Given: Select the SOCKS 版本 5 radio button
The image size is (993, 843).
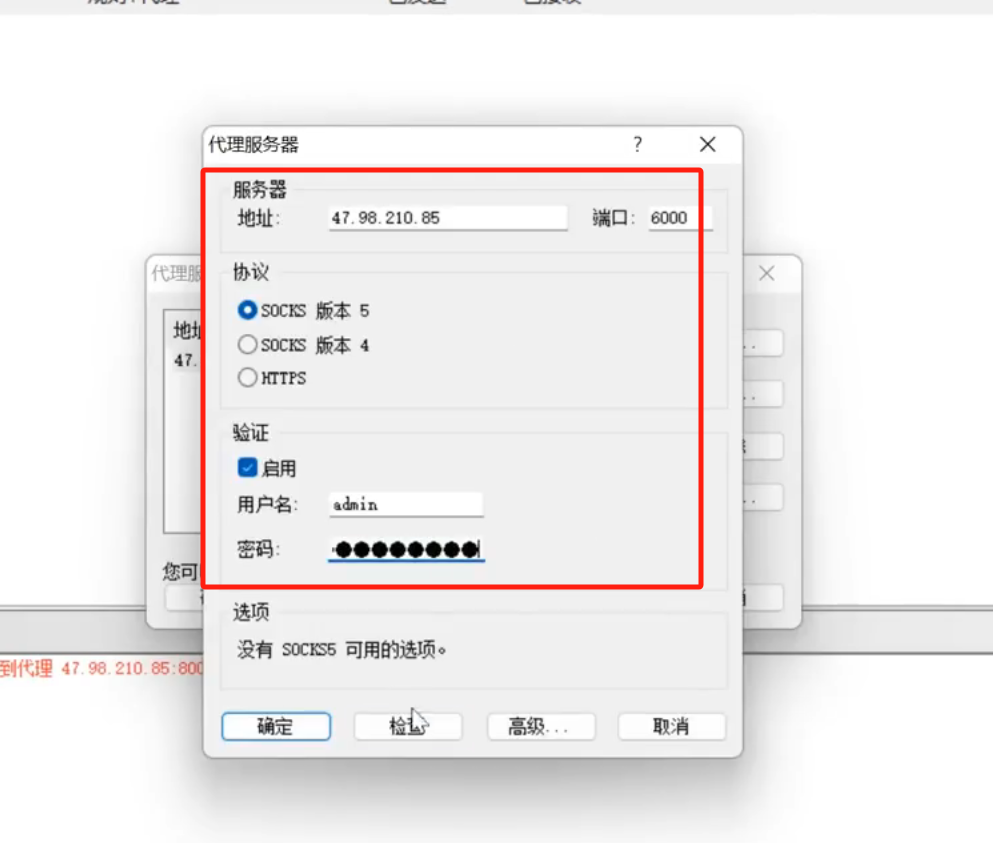Looking at the screenshot, I should (x=247, y=310).
